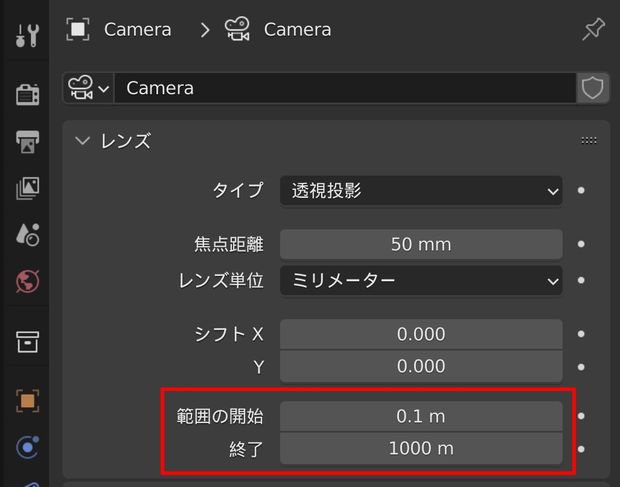Open the View Layer properties tab
This screenshot has width=620, height=487.
27,188
